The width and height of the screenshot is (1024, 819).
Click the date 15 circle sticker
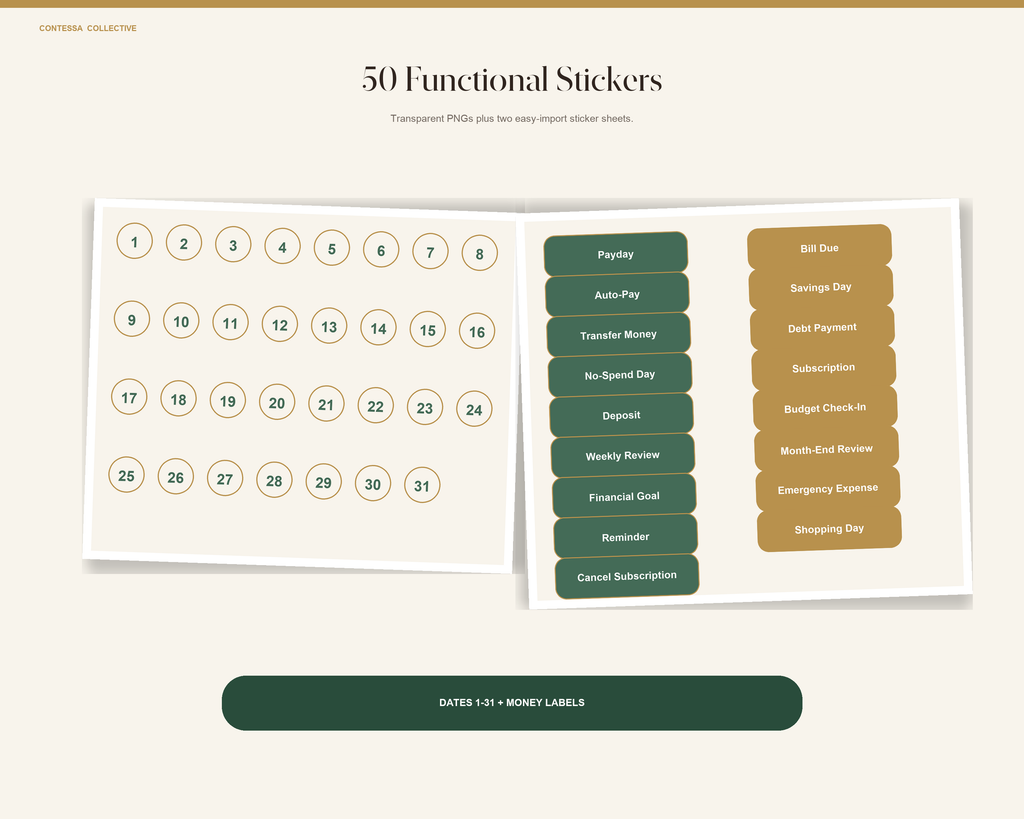[x=428, y=329]
